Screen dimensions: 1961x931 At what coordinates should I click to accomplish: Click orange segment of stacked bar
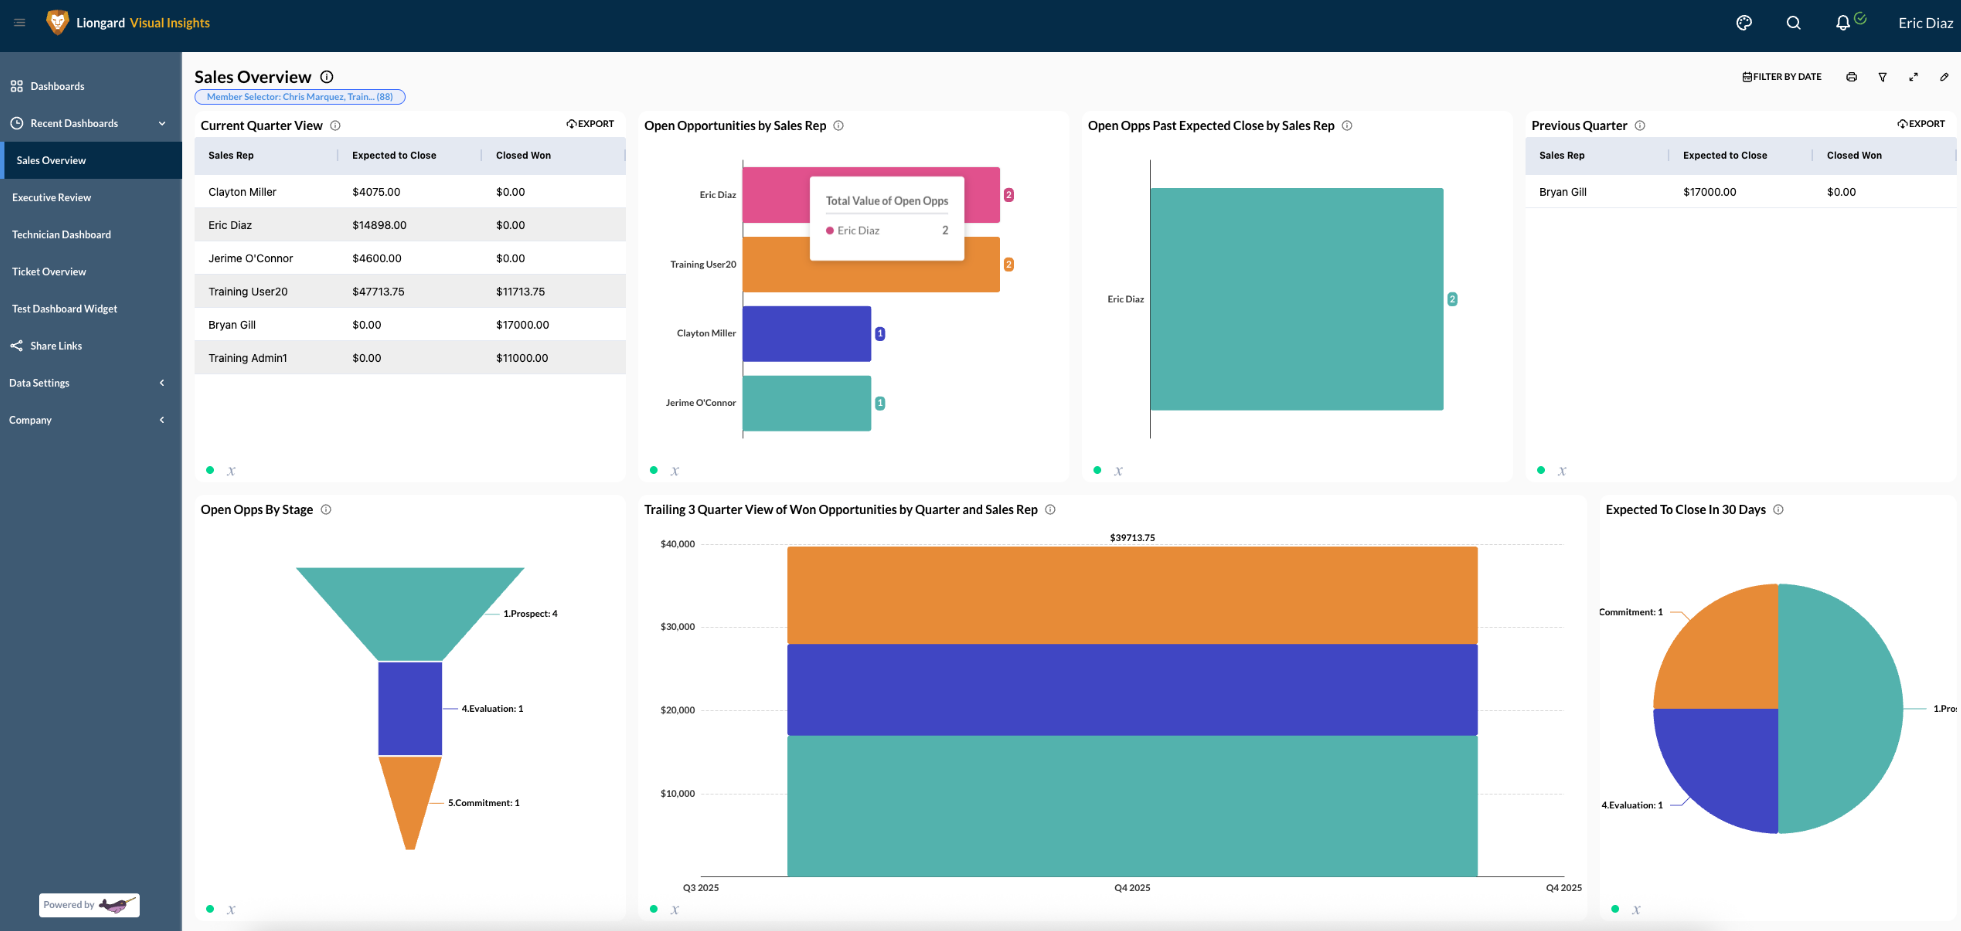[1132, 595]
